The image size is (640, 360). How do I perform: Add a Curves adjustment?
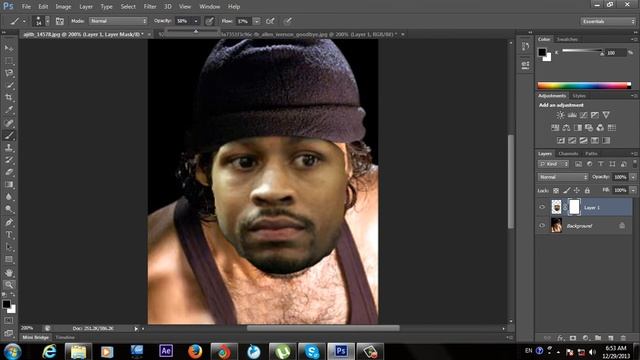(x=583, y=115)
